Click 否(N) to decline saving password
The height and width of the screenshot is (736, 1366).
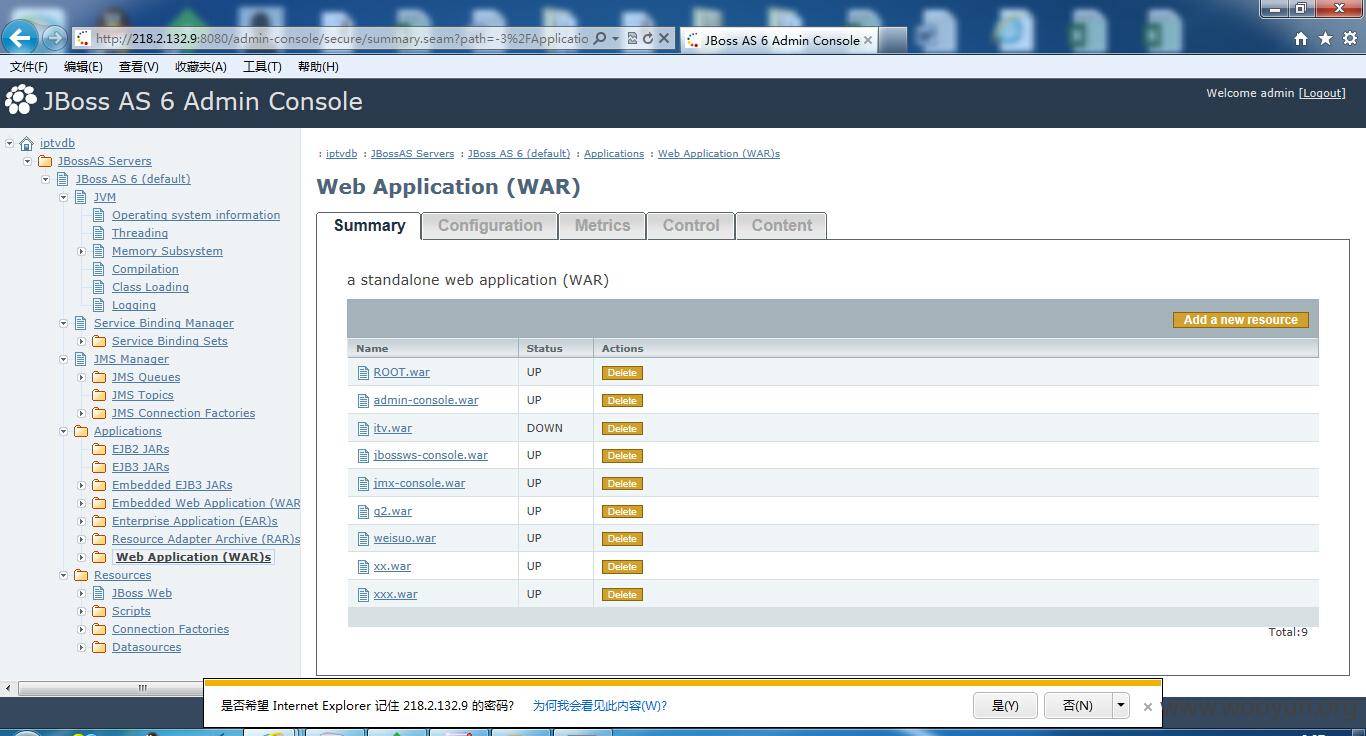(x=1078, y=705)
